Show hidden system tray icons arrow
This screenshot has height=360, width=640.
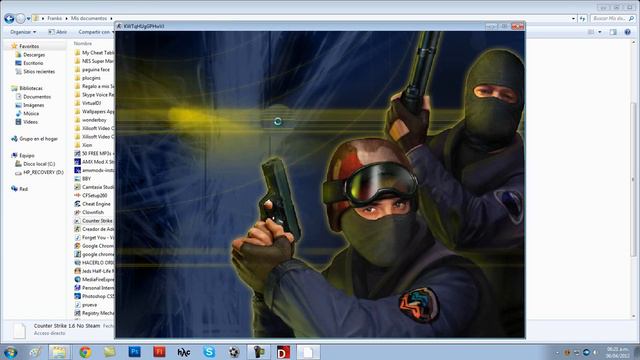(x=557, y=352)
